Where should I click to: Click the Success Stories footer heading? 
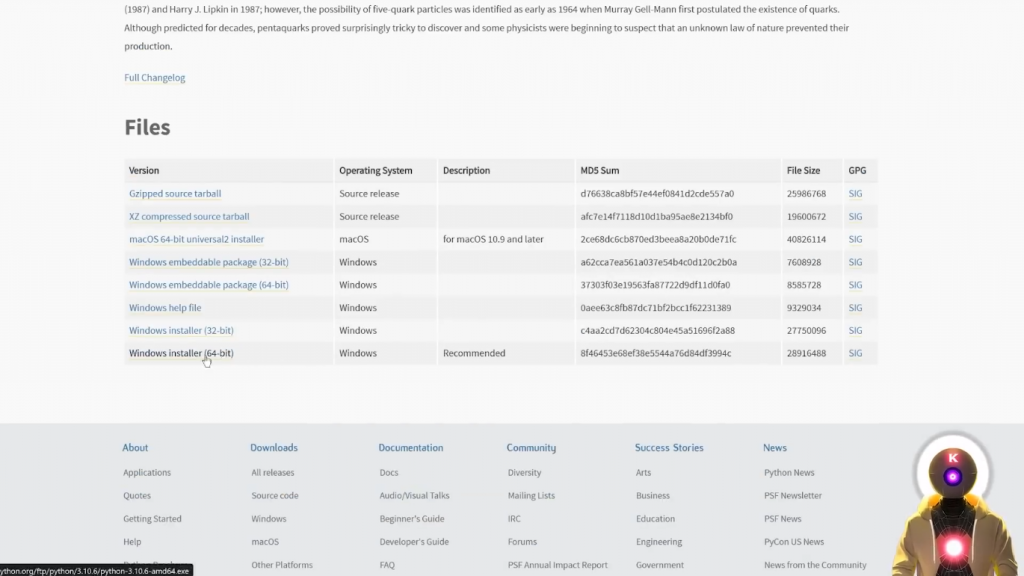[669, 448]
